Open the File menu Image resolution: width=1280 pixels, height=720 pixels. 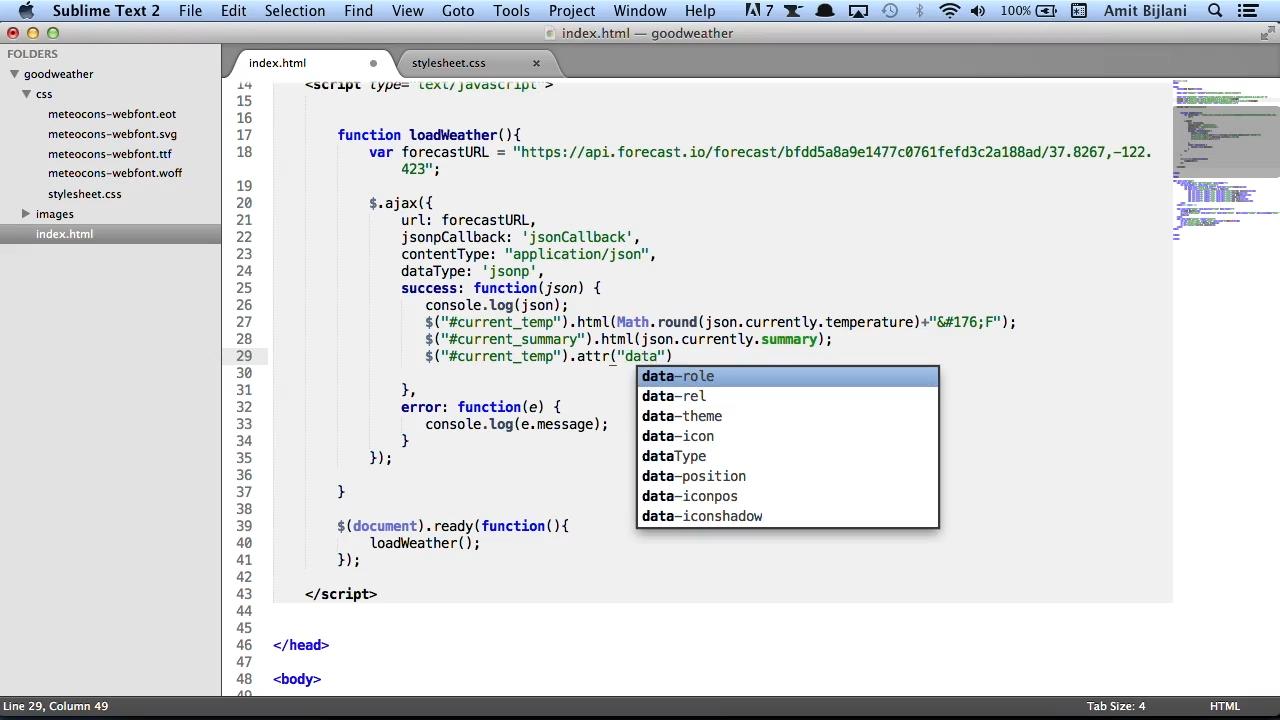(x=190, y=11)
